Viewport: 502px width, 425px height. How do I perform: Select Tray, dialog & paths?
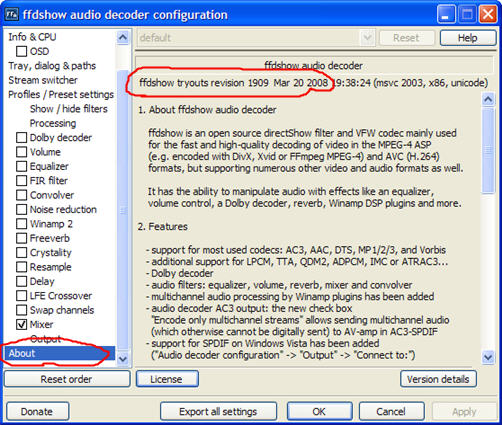click(x=52, y=66)
